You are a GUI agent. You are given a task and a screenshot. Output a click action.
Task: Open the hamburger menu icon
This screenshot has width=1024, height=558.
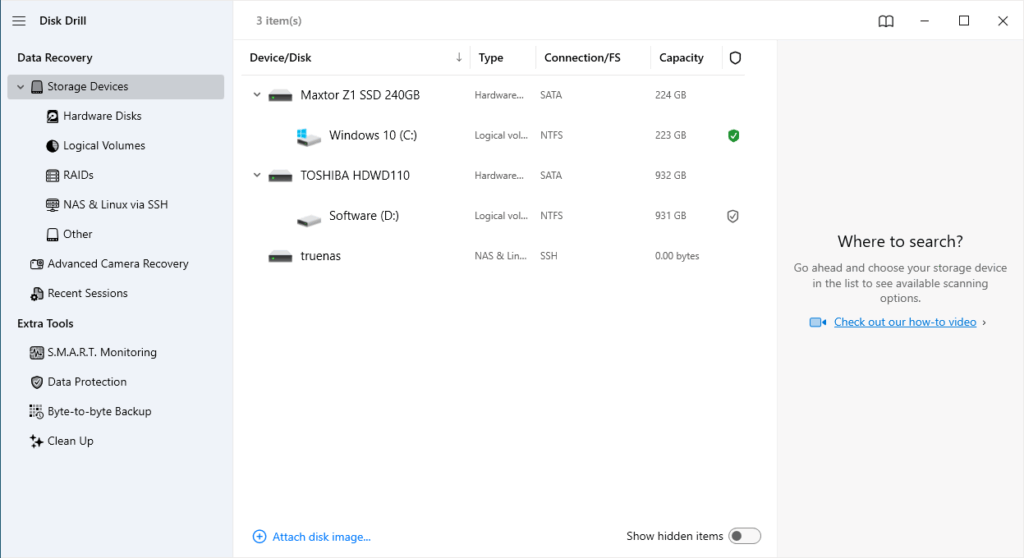(19, 21)
